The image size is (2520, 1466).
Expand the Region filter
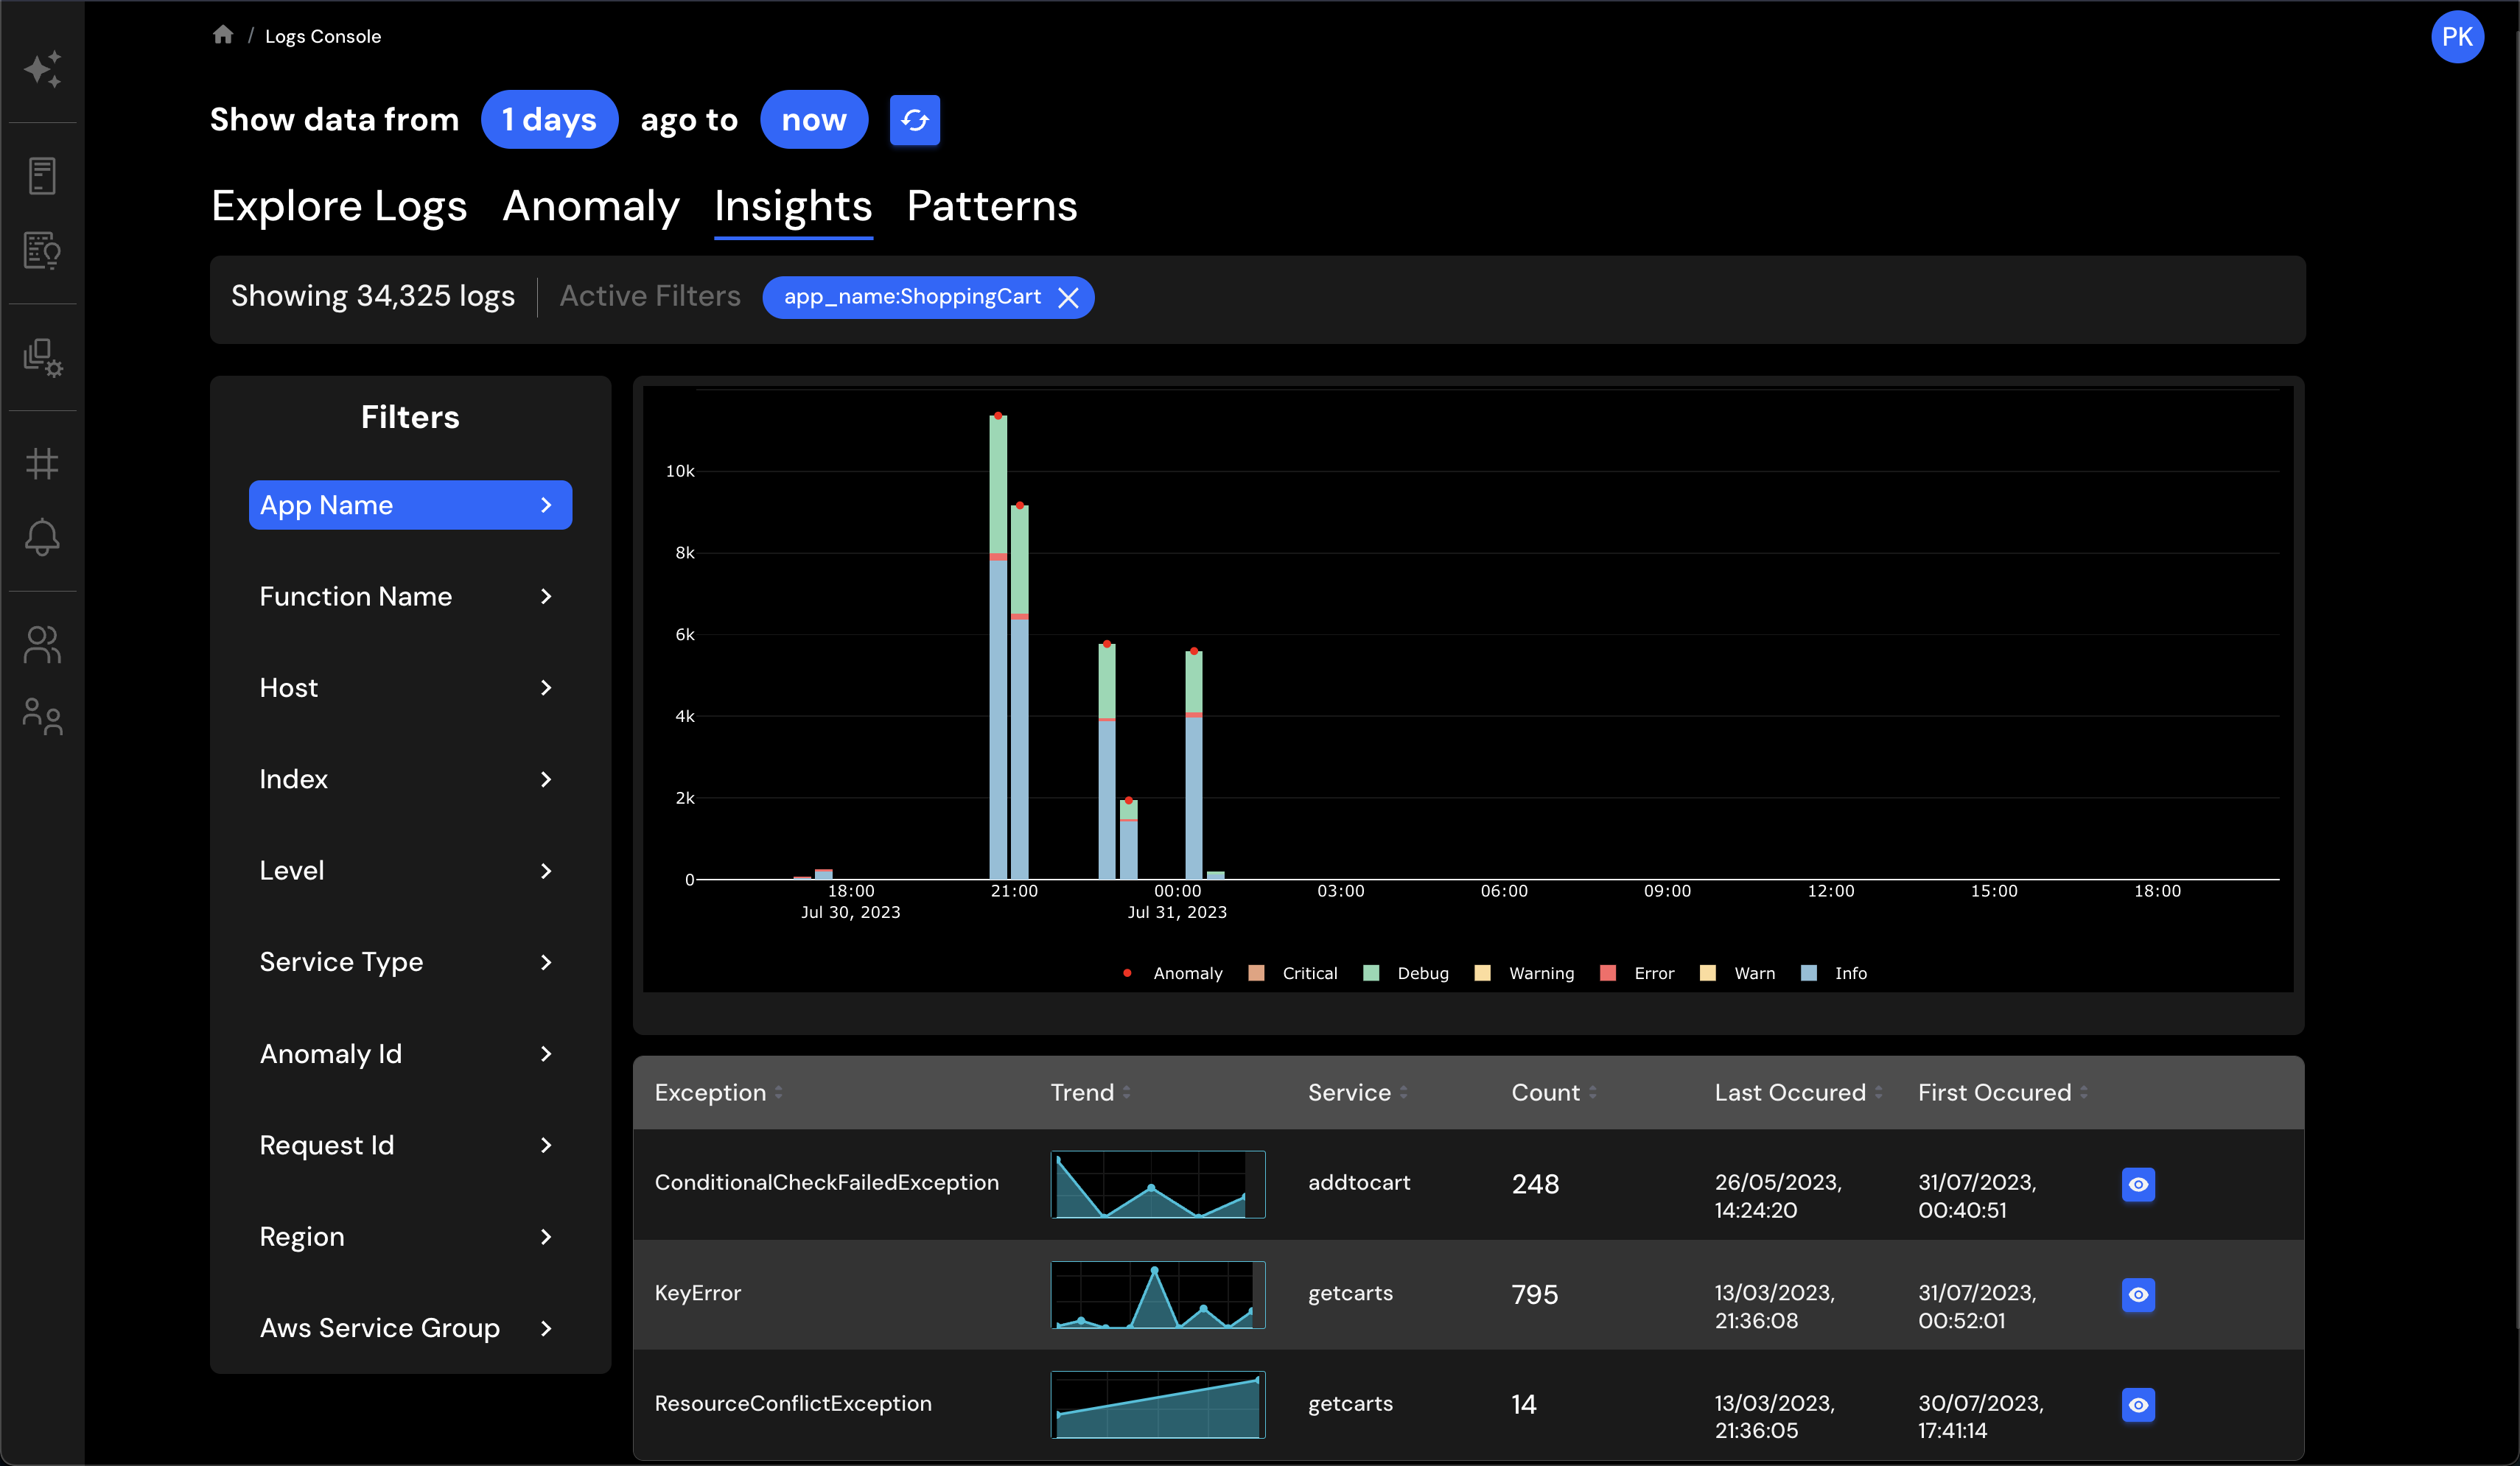click(410, 1237)
